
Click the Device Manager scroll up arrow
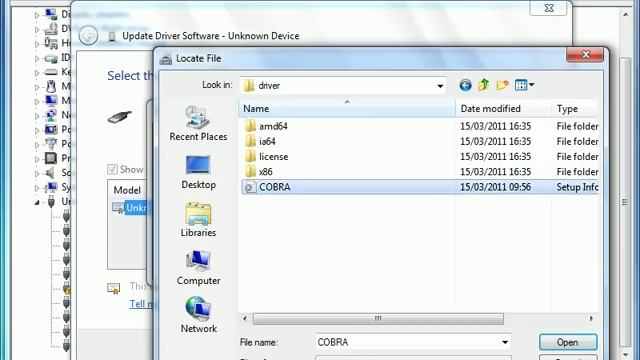pyautogui.click(x=625, y=14)
